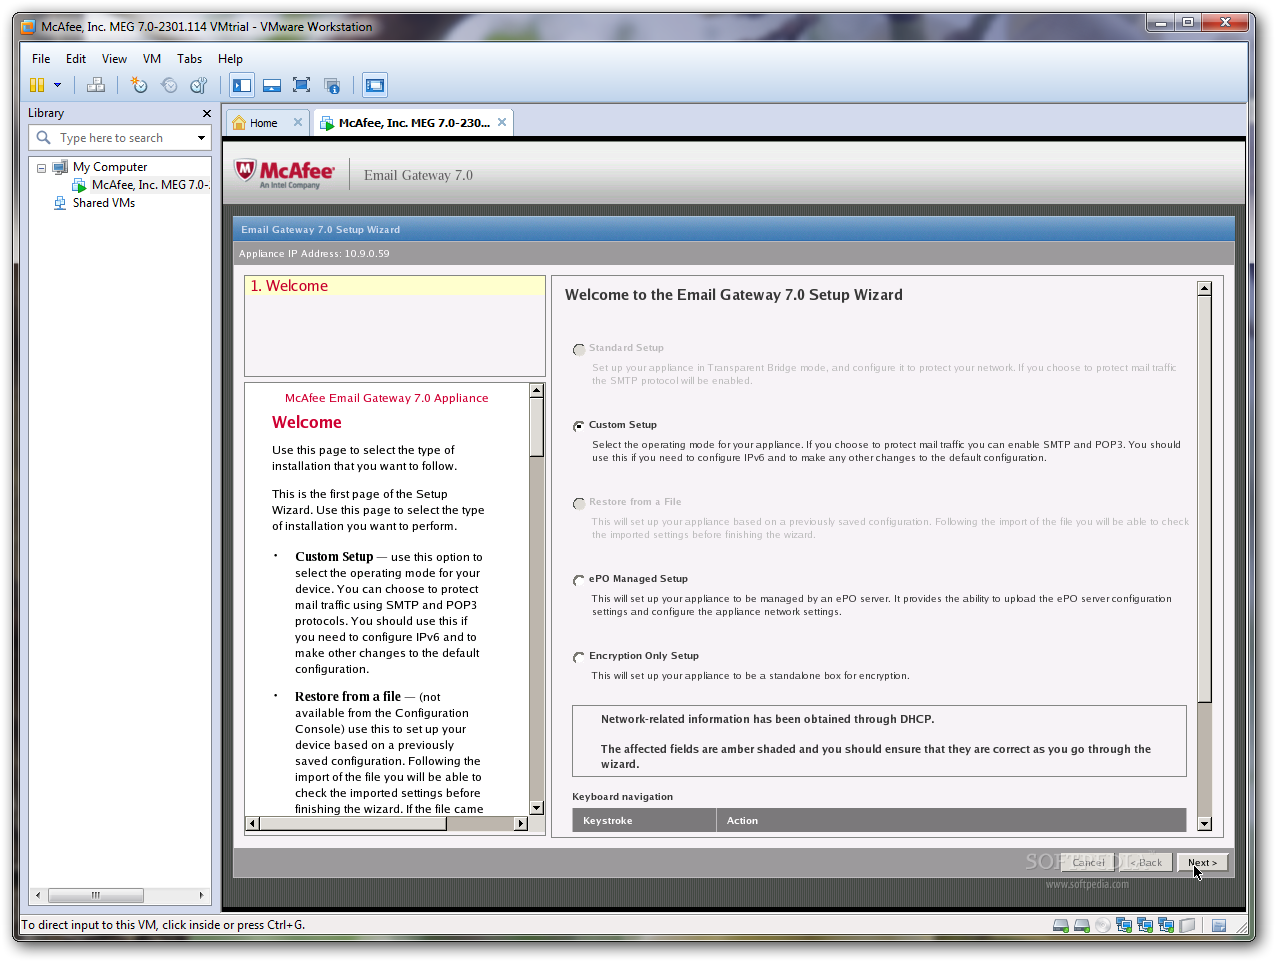
Task: Click 'Appliance IP Address: 10.9.0.59' text
Action: tap(314, 254)
